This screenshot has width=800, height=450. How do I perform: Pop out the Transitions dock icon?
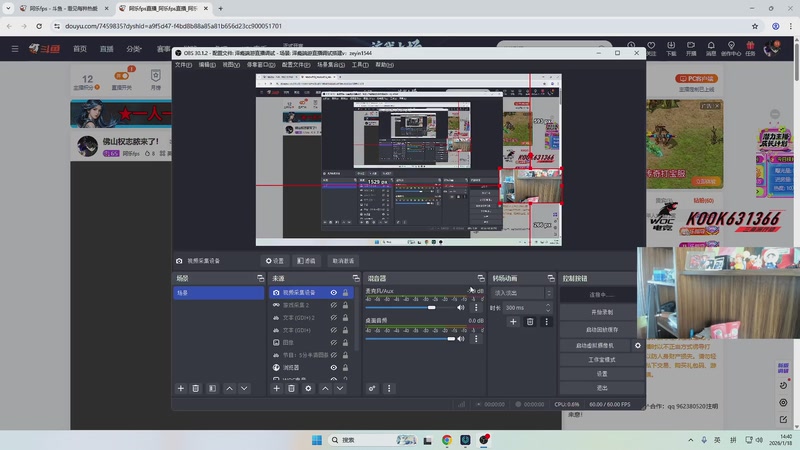pyautogui.click(x=551, y=278)
